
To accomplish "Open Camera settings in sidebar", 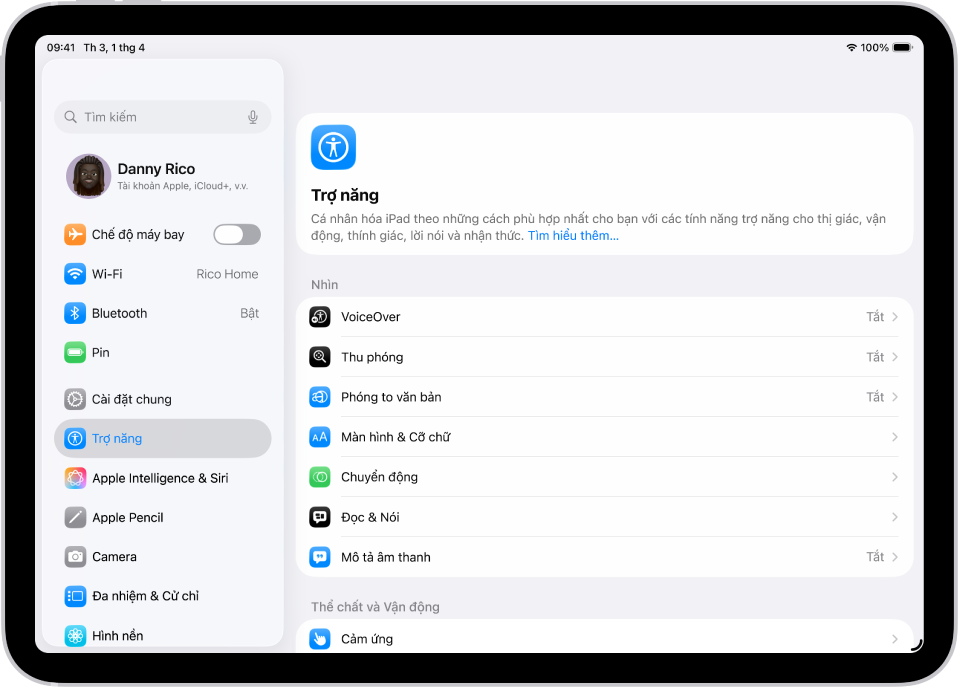I will coord(162,557).
